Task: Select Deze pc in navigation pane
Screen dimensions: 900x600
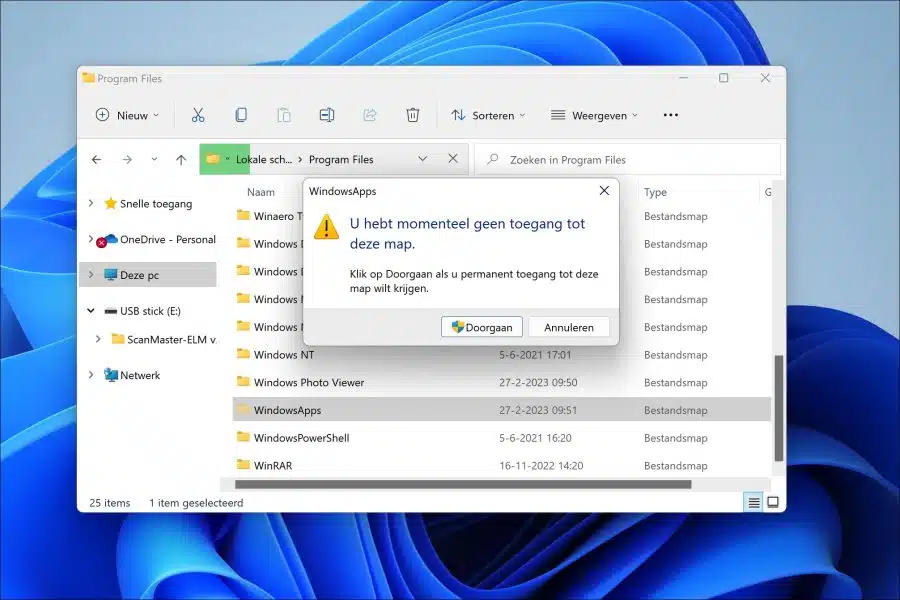Action: 148,275
